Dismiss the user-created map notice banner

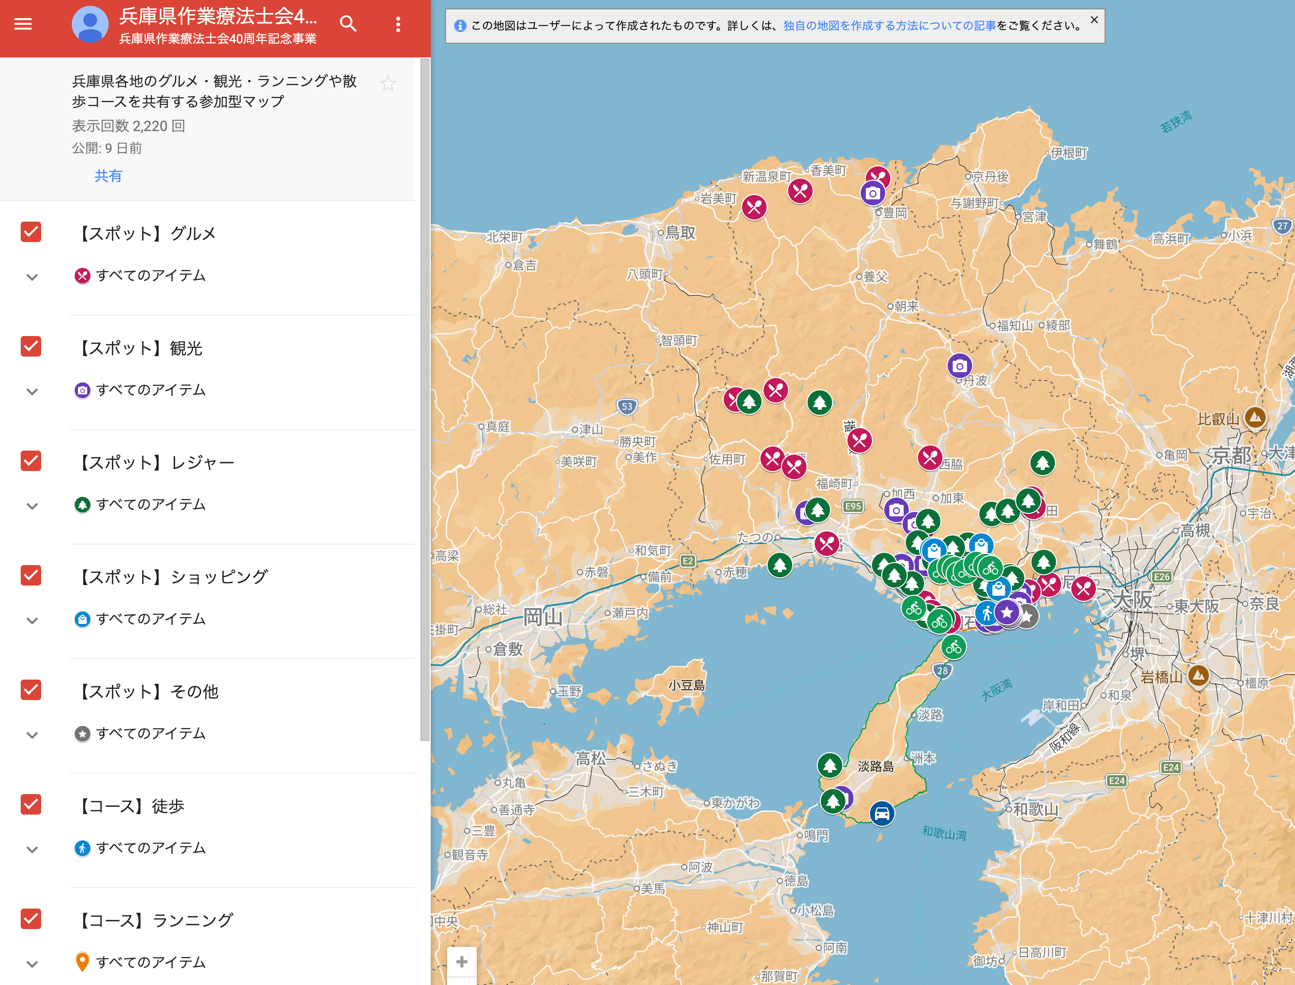tap(1094, 20)
